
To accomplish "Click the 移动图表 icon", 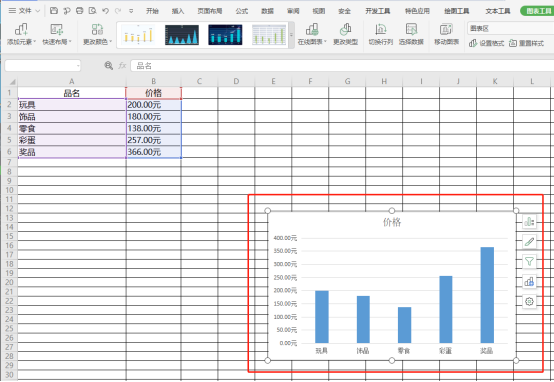I will click(446, 34).
